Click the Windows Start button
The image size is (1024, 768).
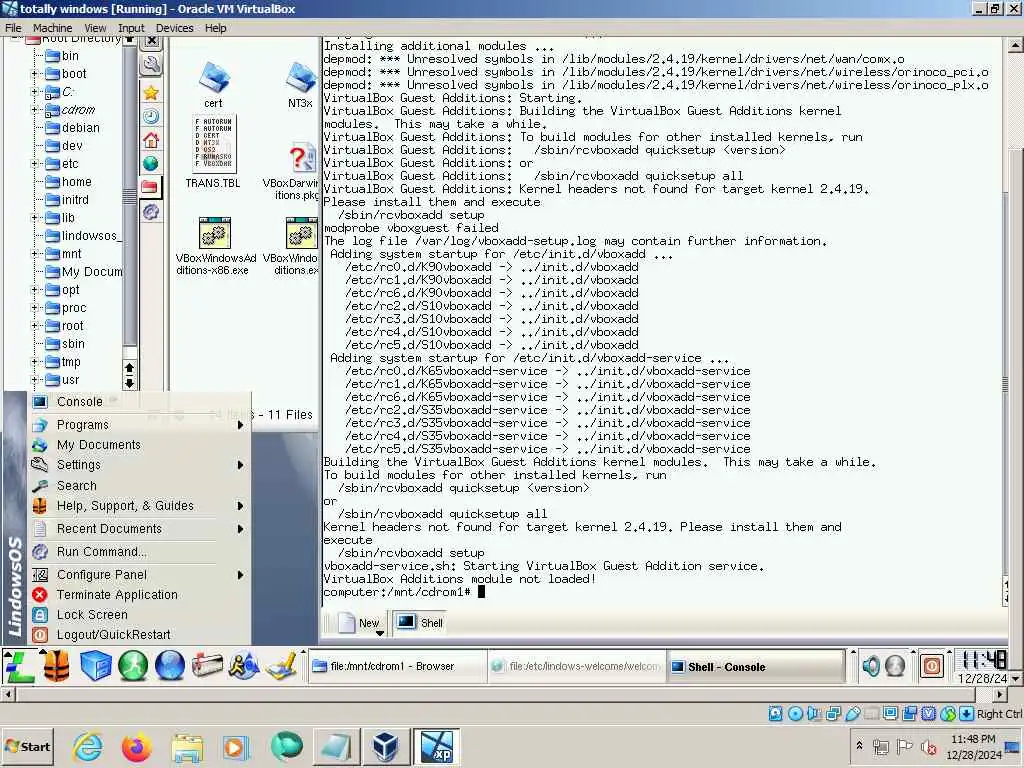click(x=27, y=746)
